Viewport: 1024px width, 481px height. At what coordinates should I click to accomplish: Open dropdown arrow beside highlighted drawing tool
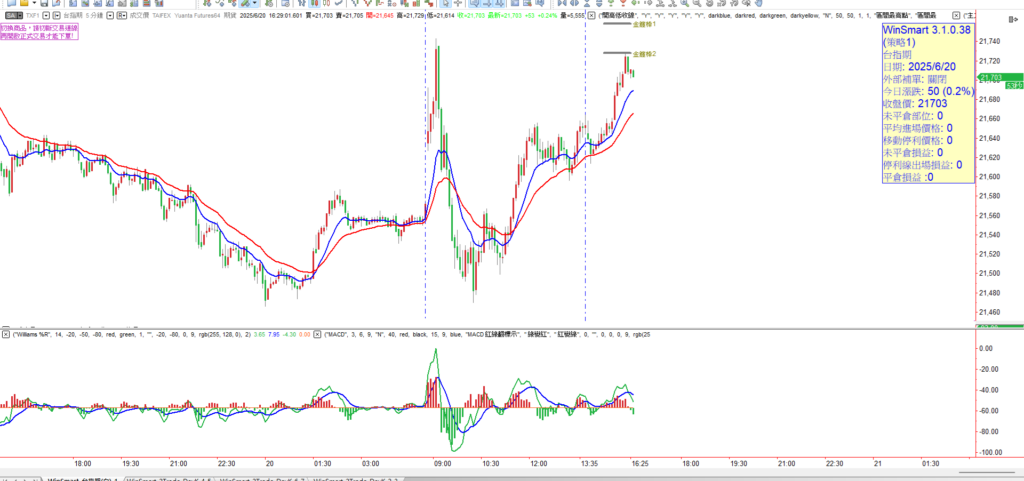pos(255,3)
